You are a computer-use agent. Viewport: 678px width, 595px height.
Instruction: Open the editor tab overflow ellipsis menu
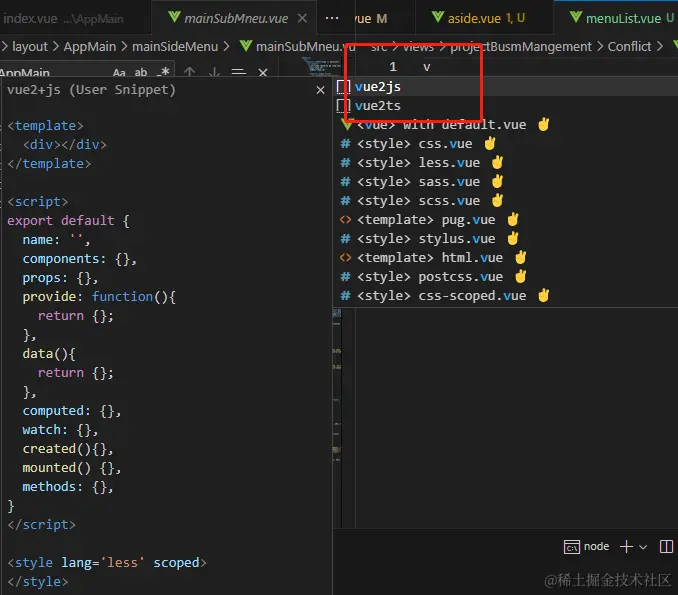point(332,18)
